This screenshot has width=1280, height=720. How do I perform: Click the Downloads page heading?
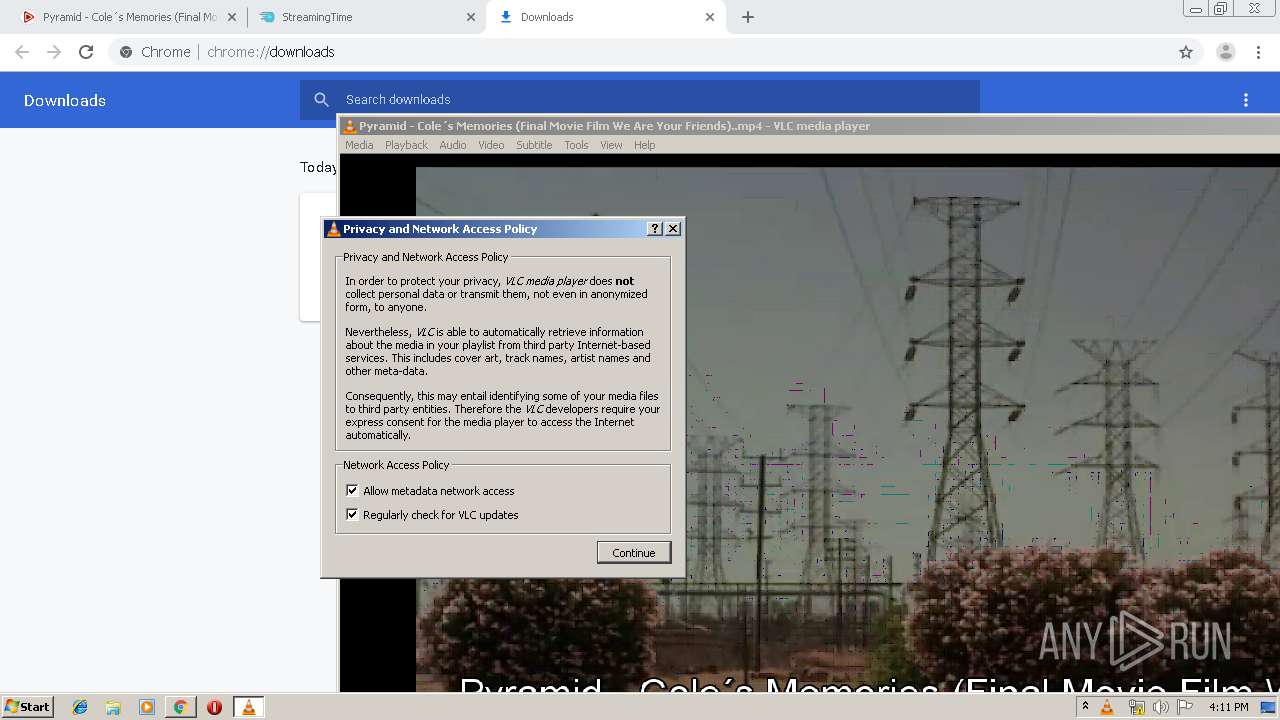65,100
